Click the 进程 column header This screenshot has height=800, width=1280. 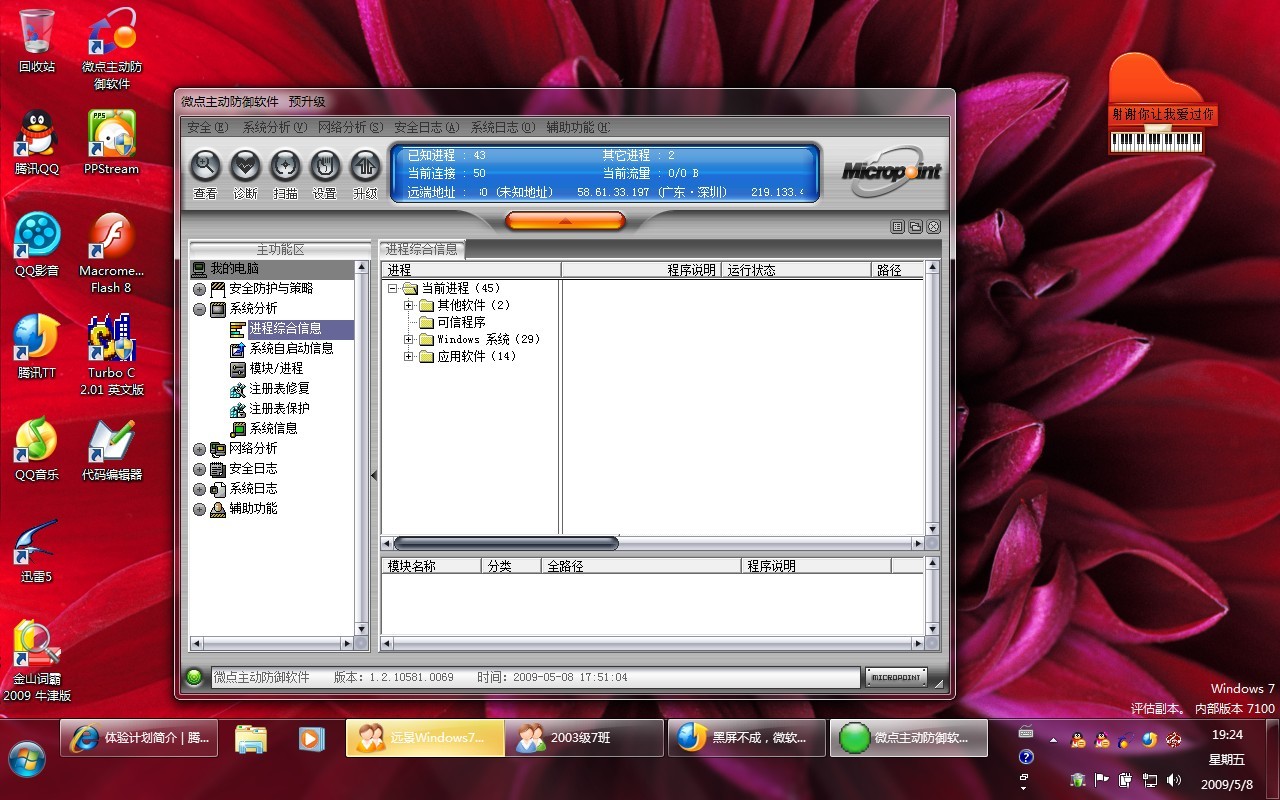click(471, 270)
